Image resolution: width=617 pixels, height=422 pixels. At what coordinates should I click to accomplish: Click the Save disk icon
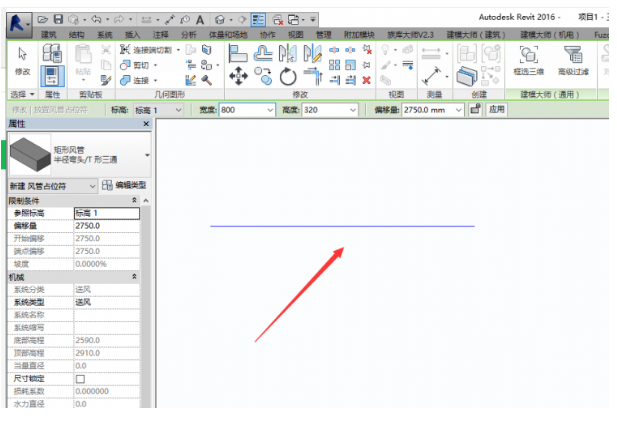(58, 19)
